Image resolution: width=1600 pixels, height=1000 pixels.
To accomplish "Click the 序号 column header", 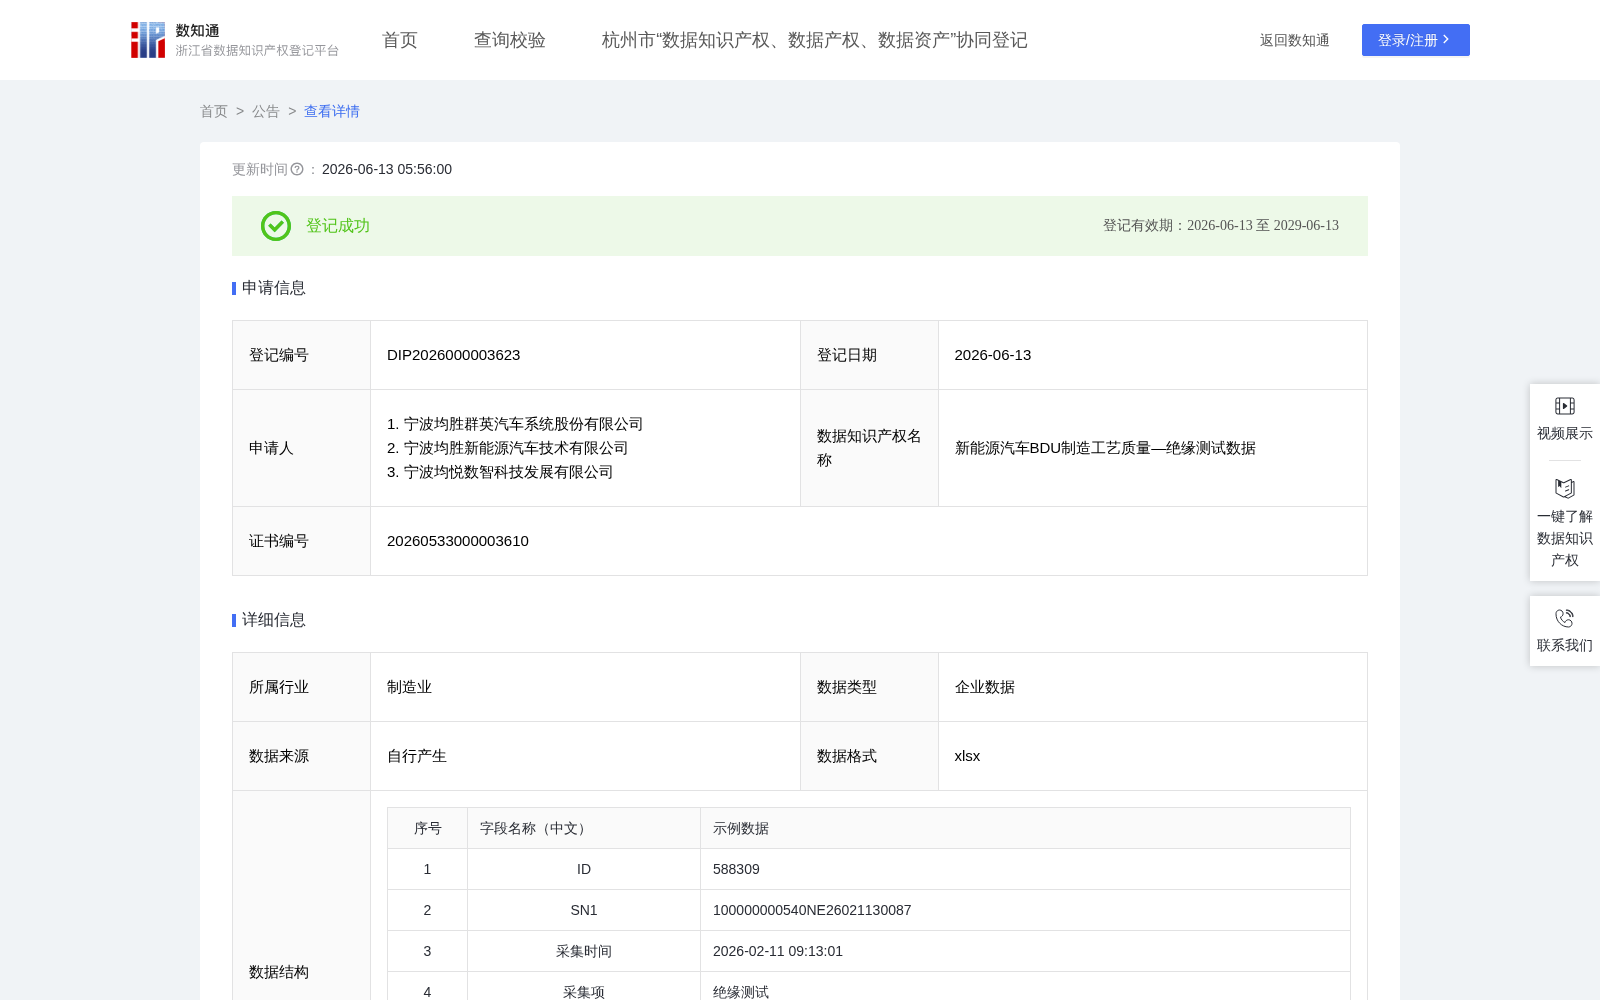I will (x=428, y=828).
